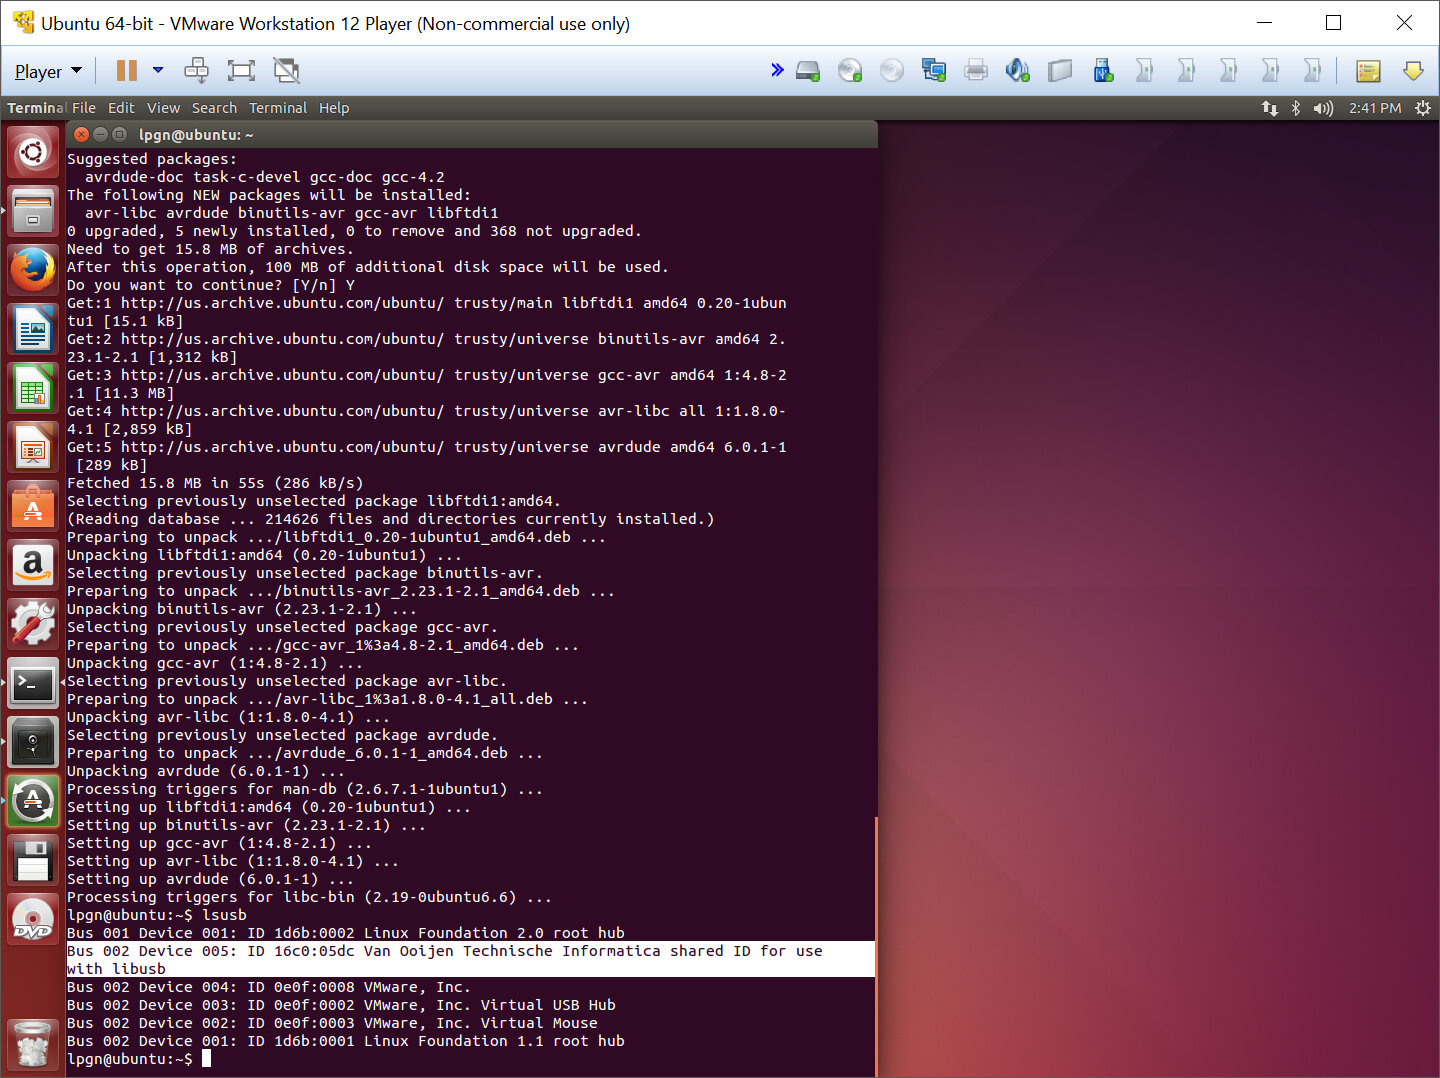
Task: Expand the devices toolbar chevron
Action: pos(777,70)
